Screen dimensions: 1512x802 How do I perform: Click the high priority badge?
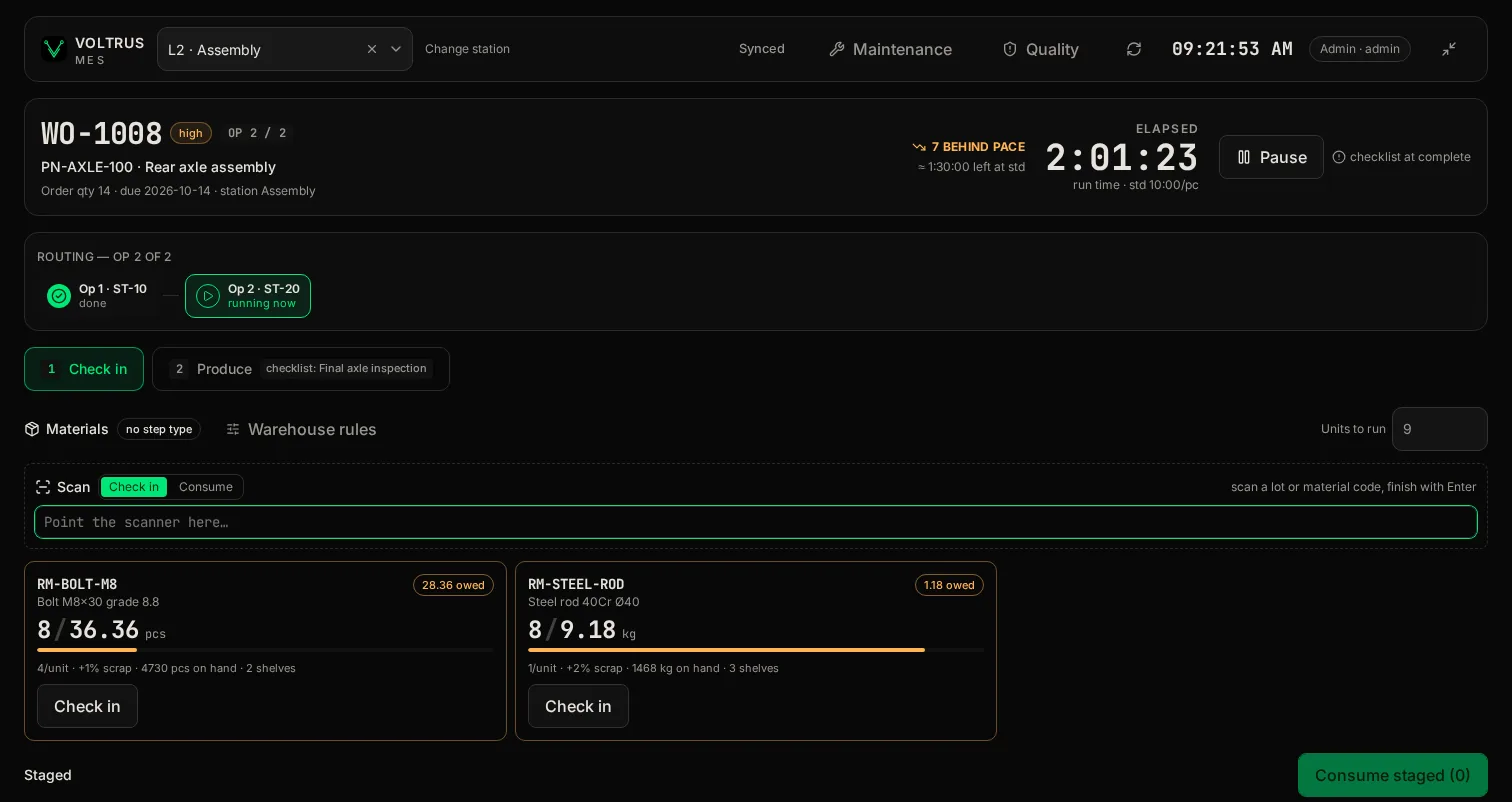(x=191, y=133)
